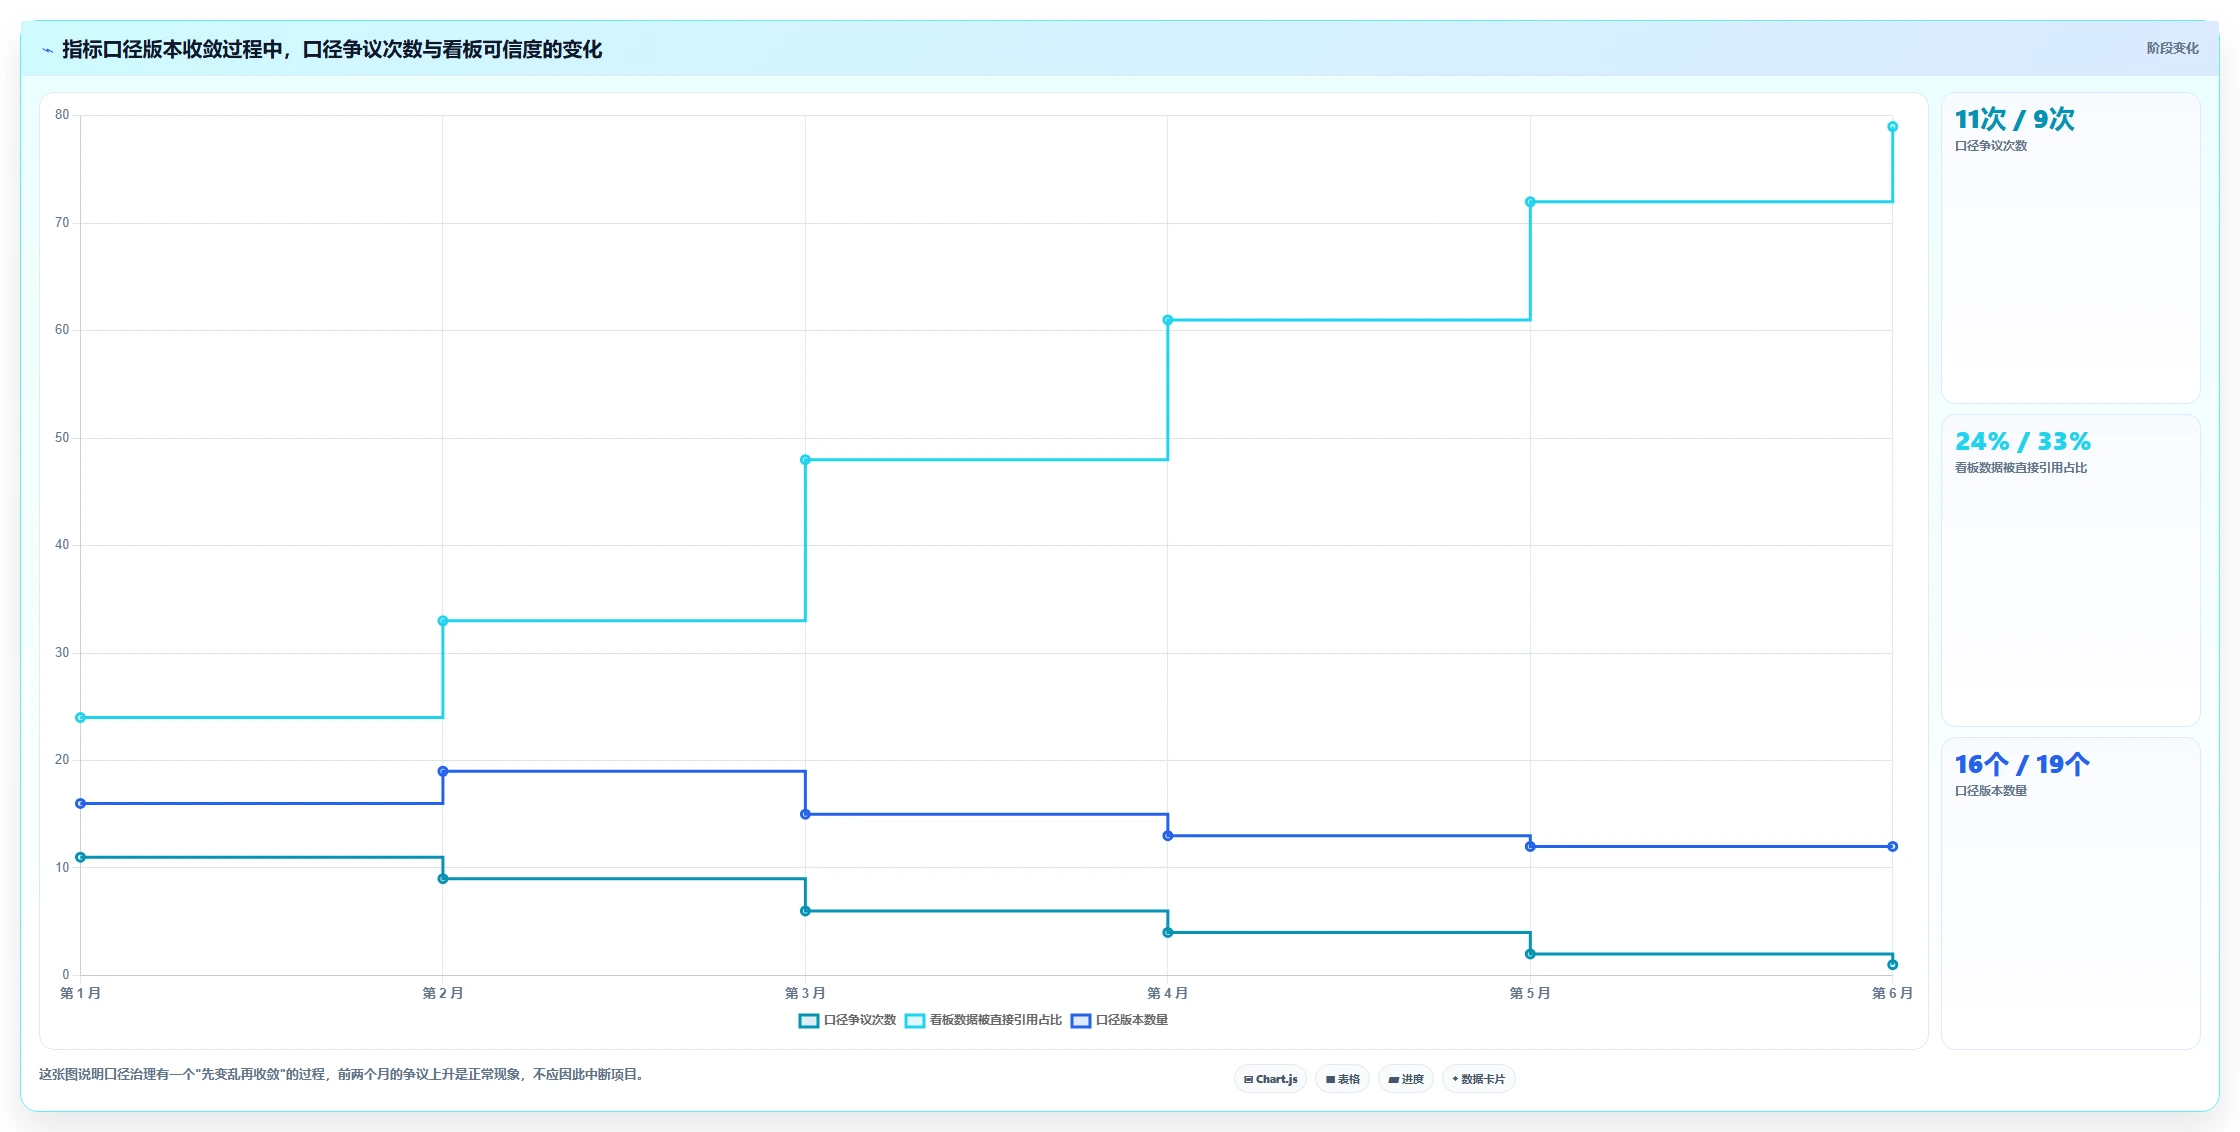Click the 看板数据被直接引用占比 point at 第 4 月
The width and height of the screenshot is (2240, 1132).
1167,320
